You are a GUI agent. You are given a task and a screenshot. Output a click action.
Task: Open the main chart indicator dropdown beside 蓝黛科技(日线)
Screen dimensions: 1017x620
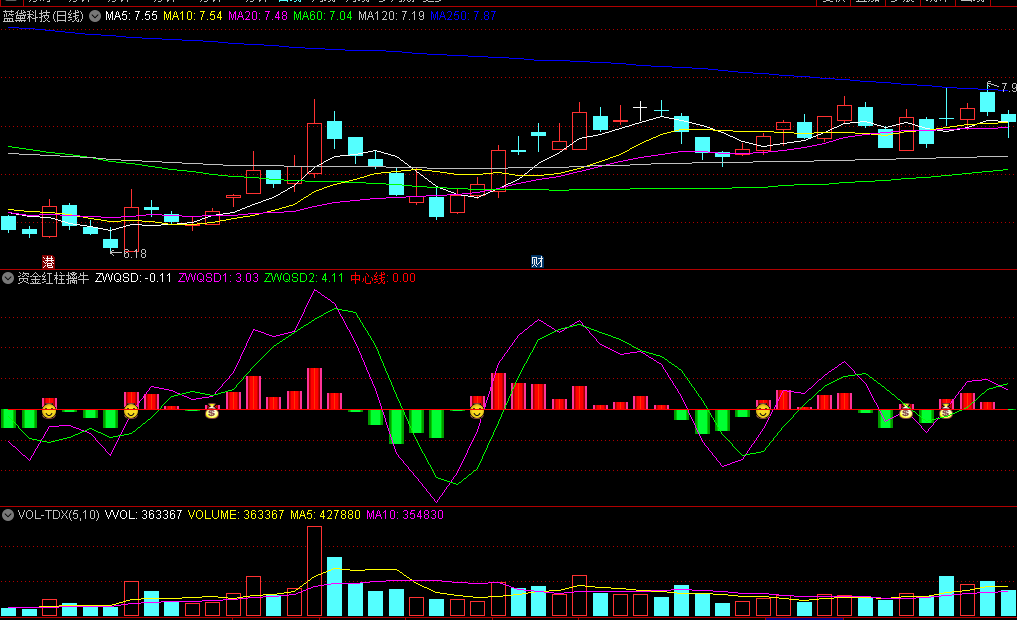pyautogui.click(x=95, y=16)
